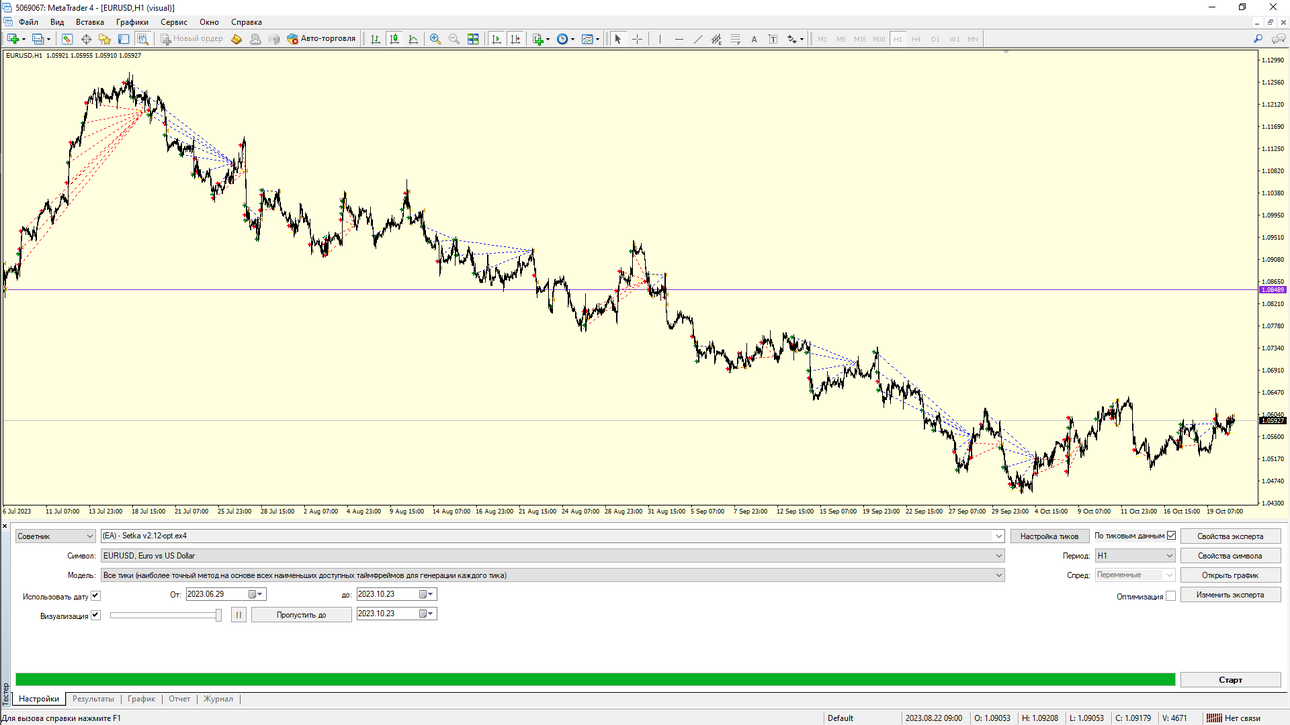Open the 'Советник' type dropdown
The width and height of the screenshot is (1290, 725).
click(55, 536)
